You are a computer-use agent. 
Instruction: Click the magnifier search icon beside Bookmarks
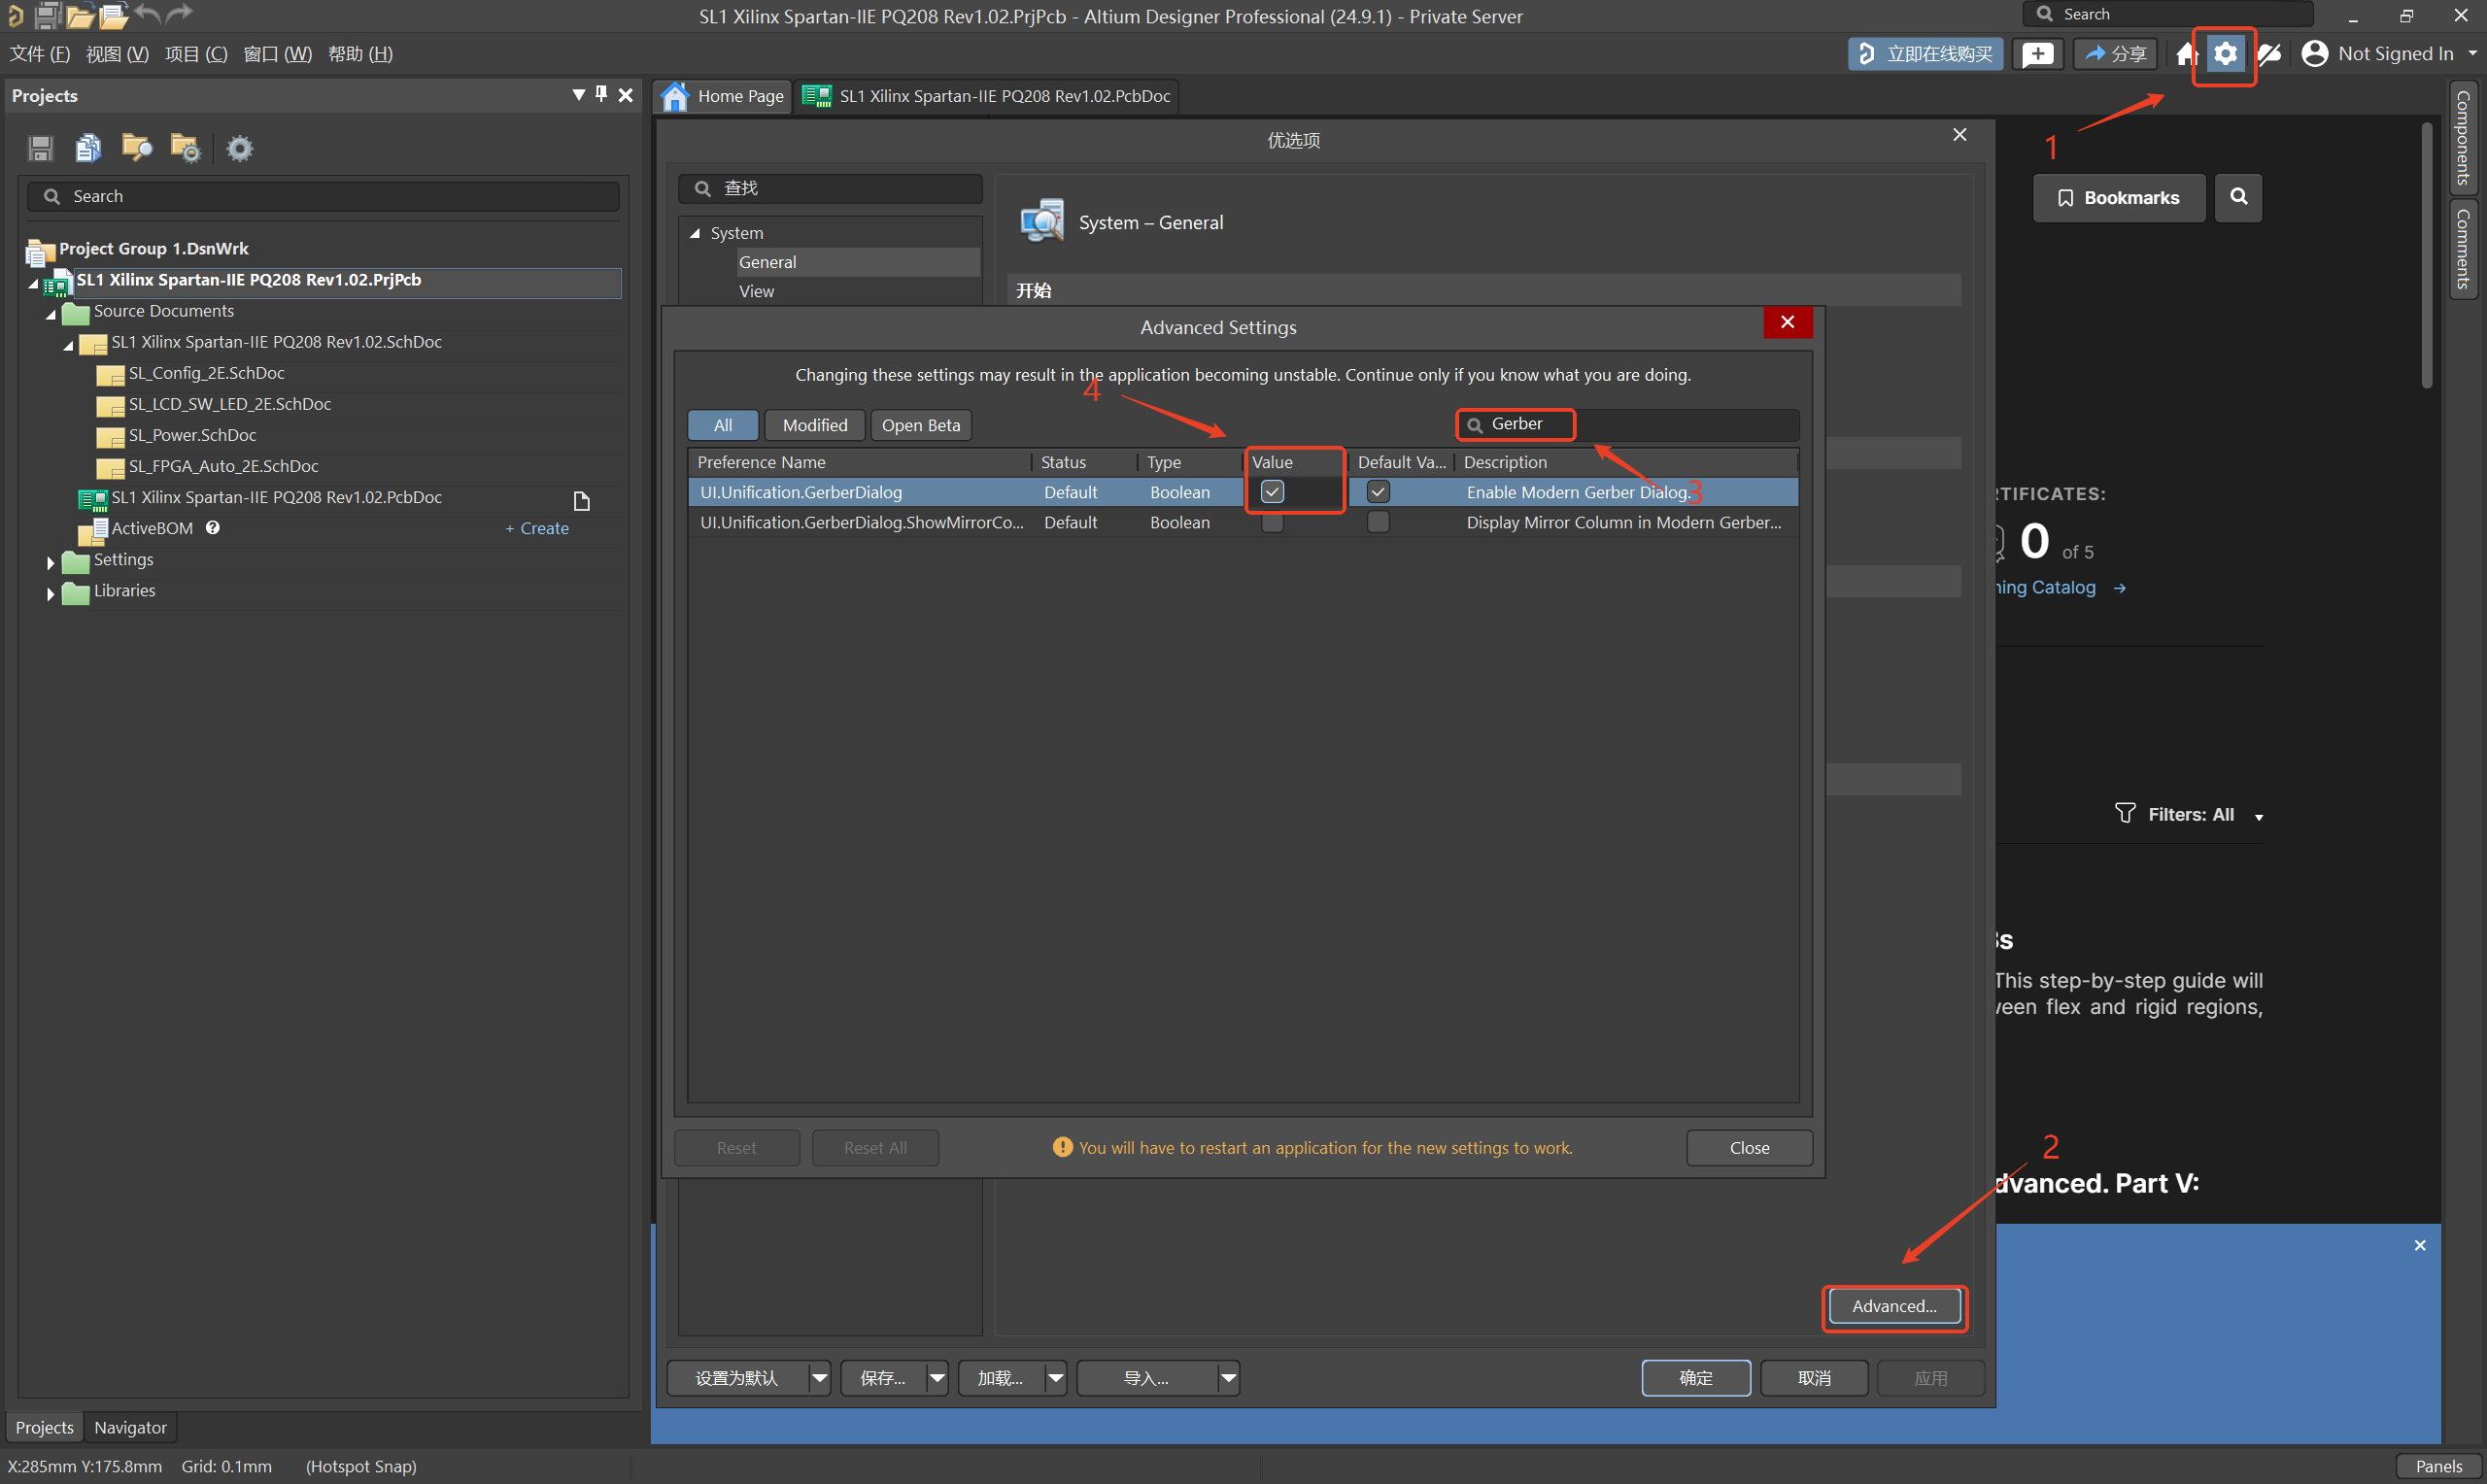(2238, 197)
